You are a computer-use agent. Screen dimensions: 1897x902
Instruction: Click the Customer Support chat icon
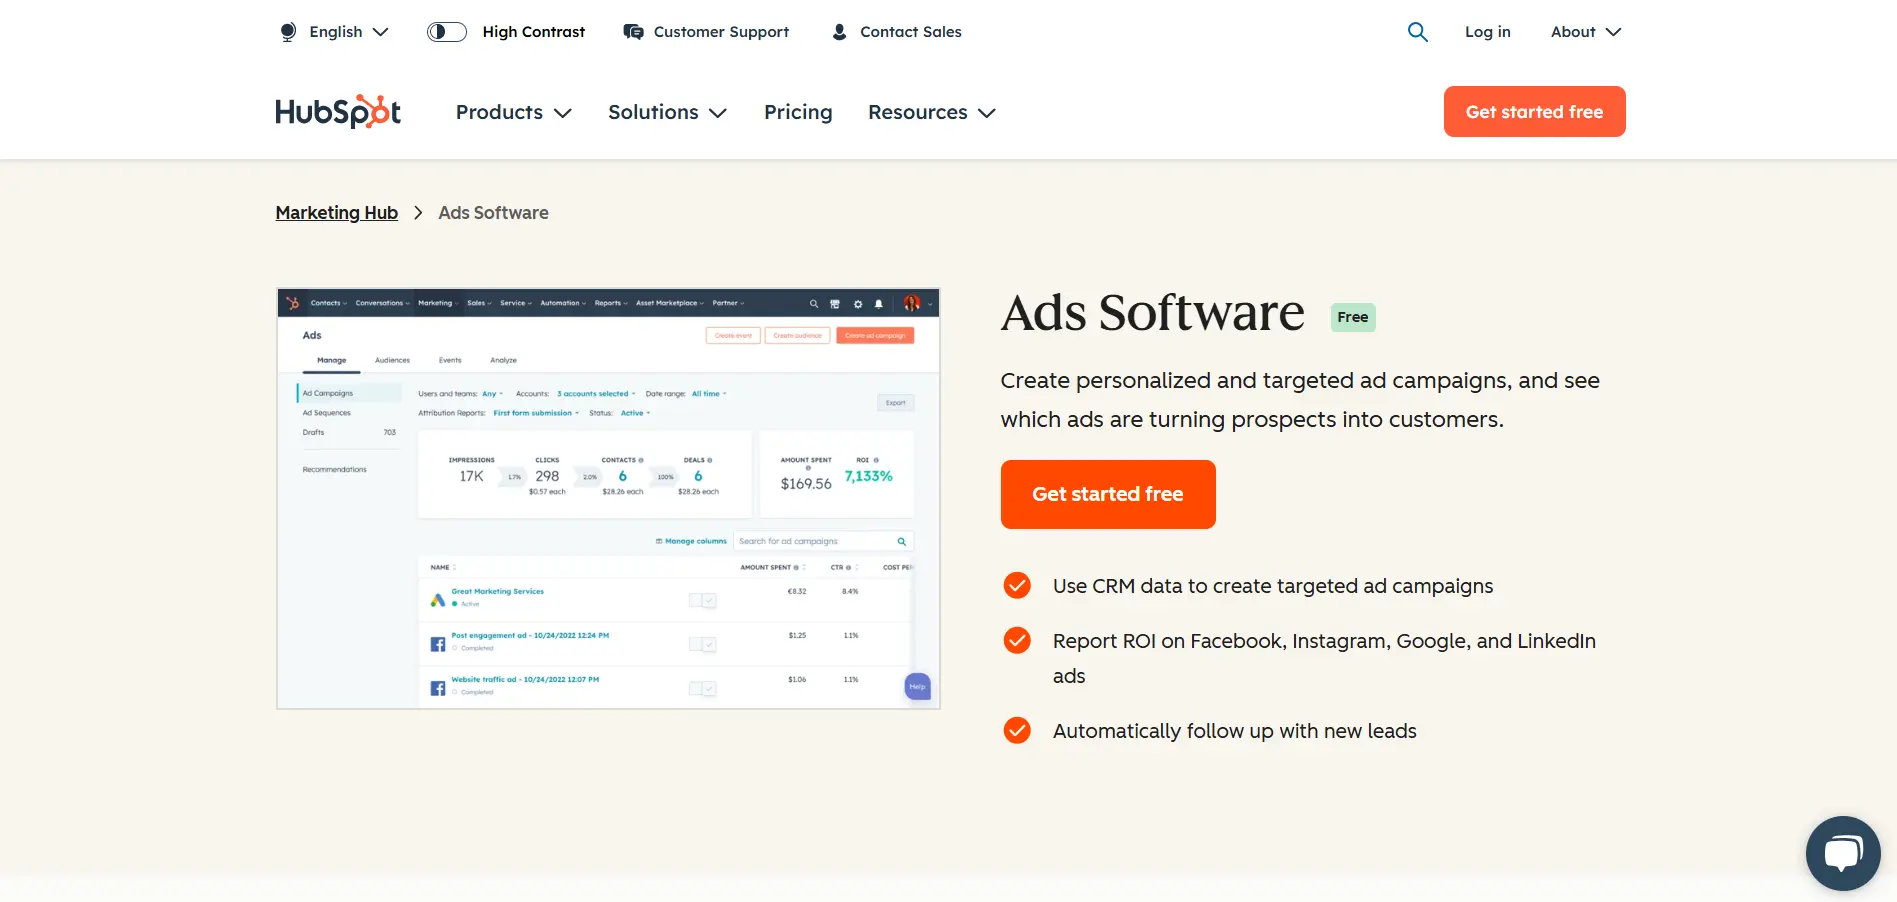tap(633, 32)
